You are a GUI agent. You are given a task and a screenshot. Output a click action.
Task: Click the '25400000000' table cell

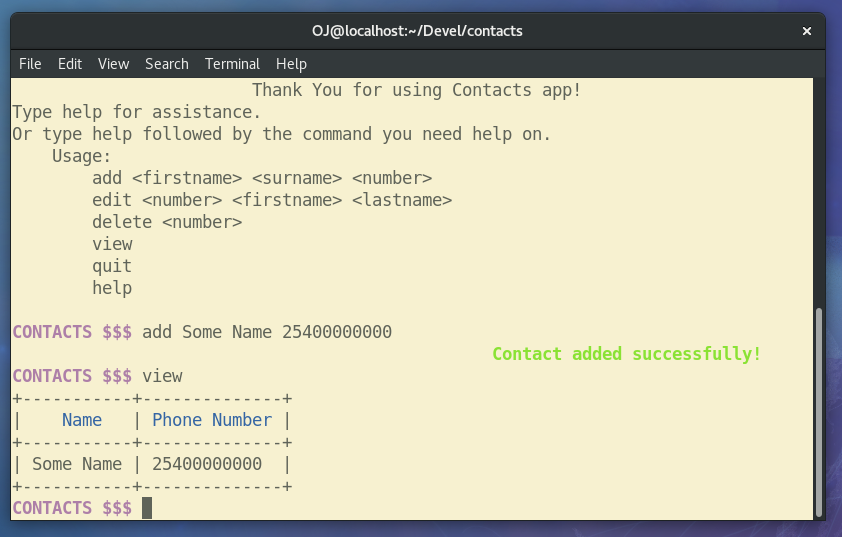coord(207,464)
